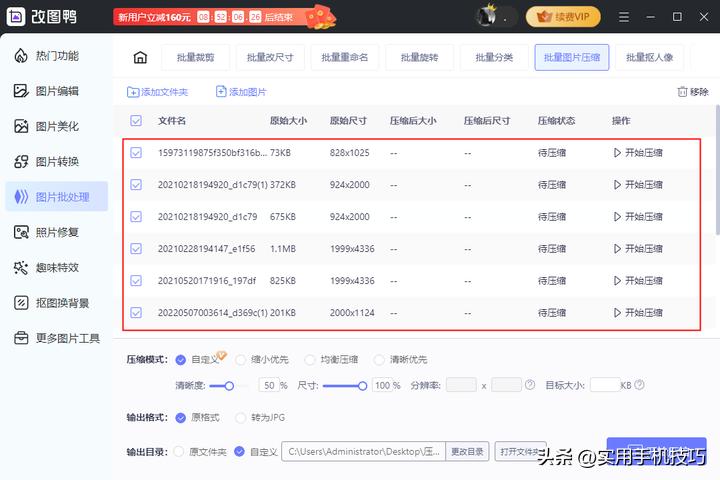This screenshot has height=480, width=720.
Task: Uncheck the 675KB 20210218194920_d1c79 checkbox
Action: (x=136, y=217)
